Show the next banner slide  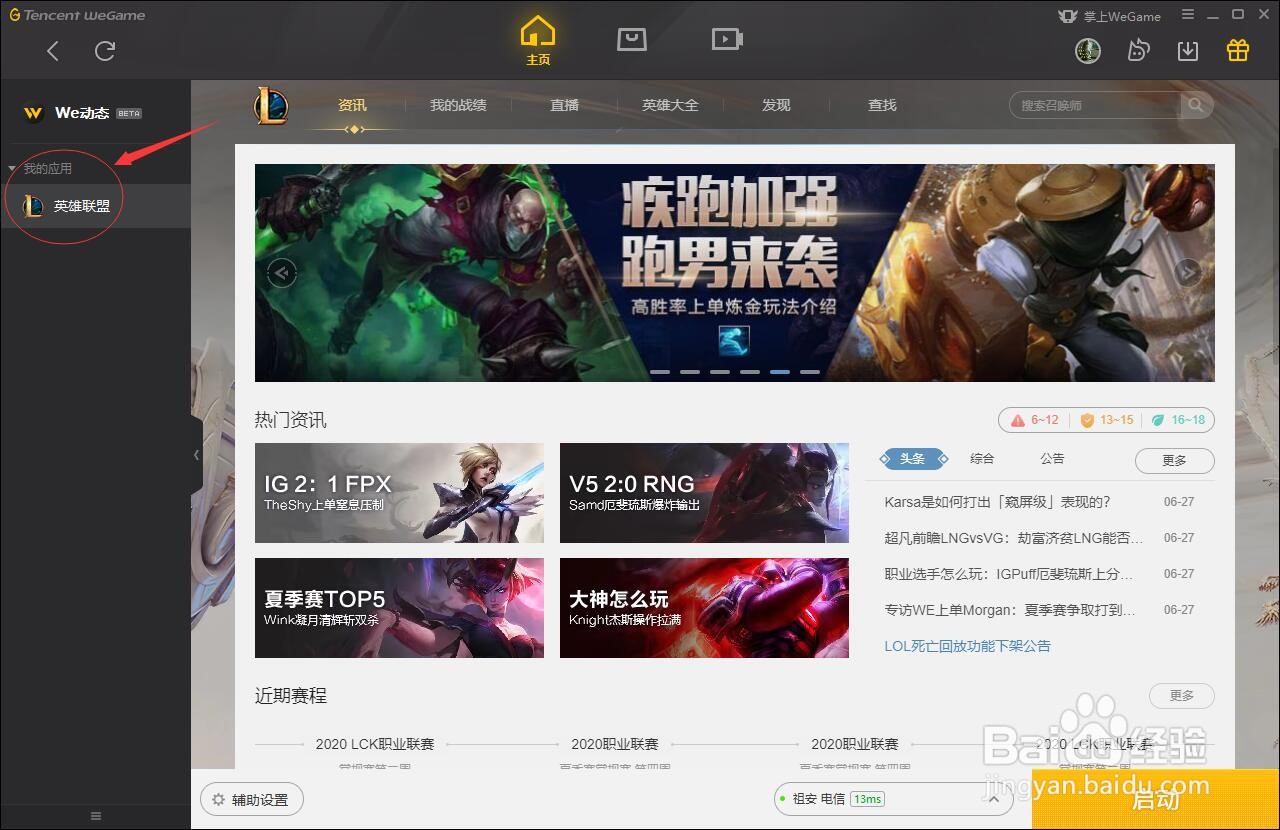click(x=1188, y=272)
